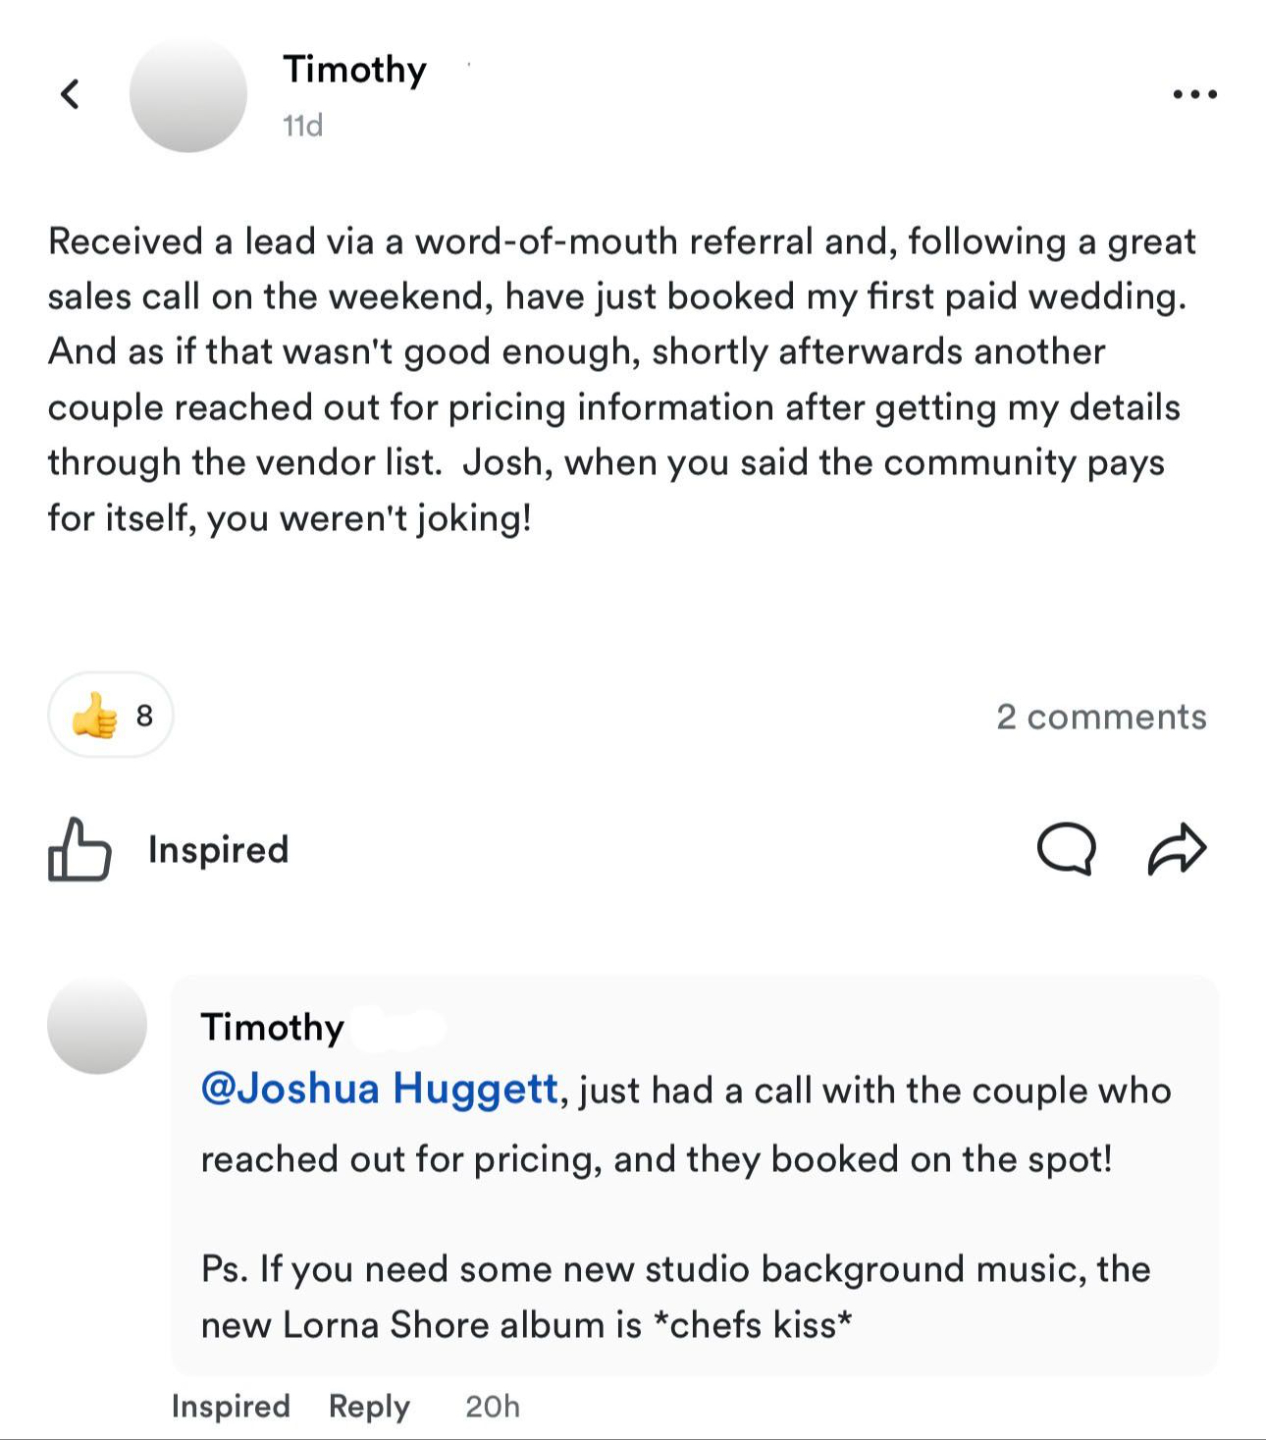
Task: Select the post body text paragraph
Action: click(x=622, y=379)
